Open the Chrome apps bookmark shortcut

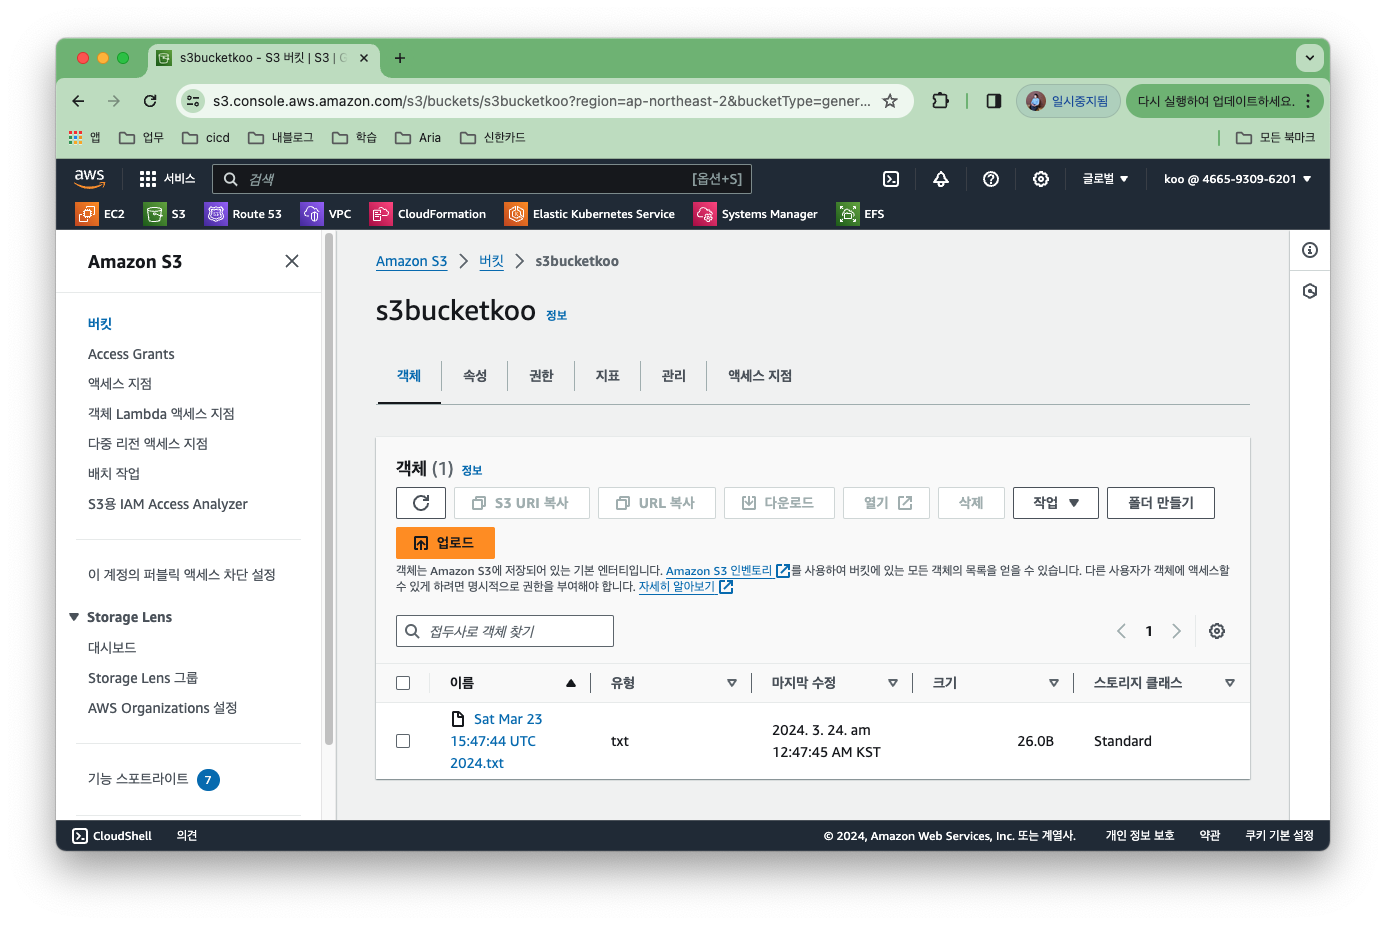[85, 138]
